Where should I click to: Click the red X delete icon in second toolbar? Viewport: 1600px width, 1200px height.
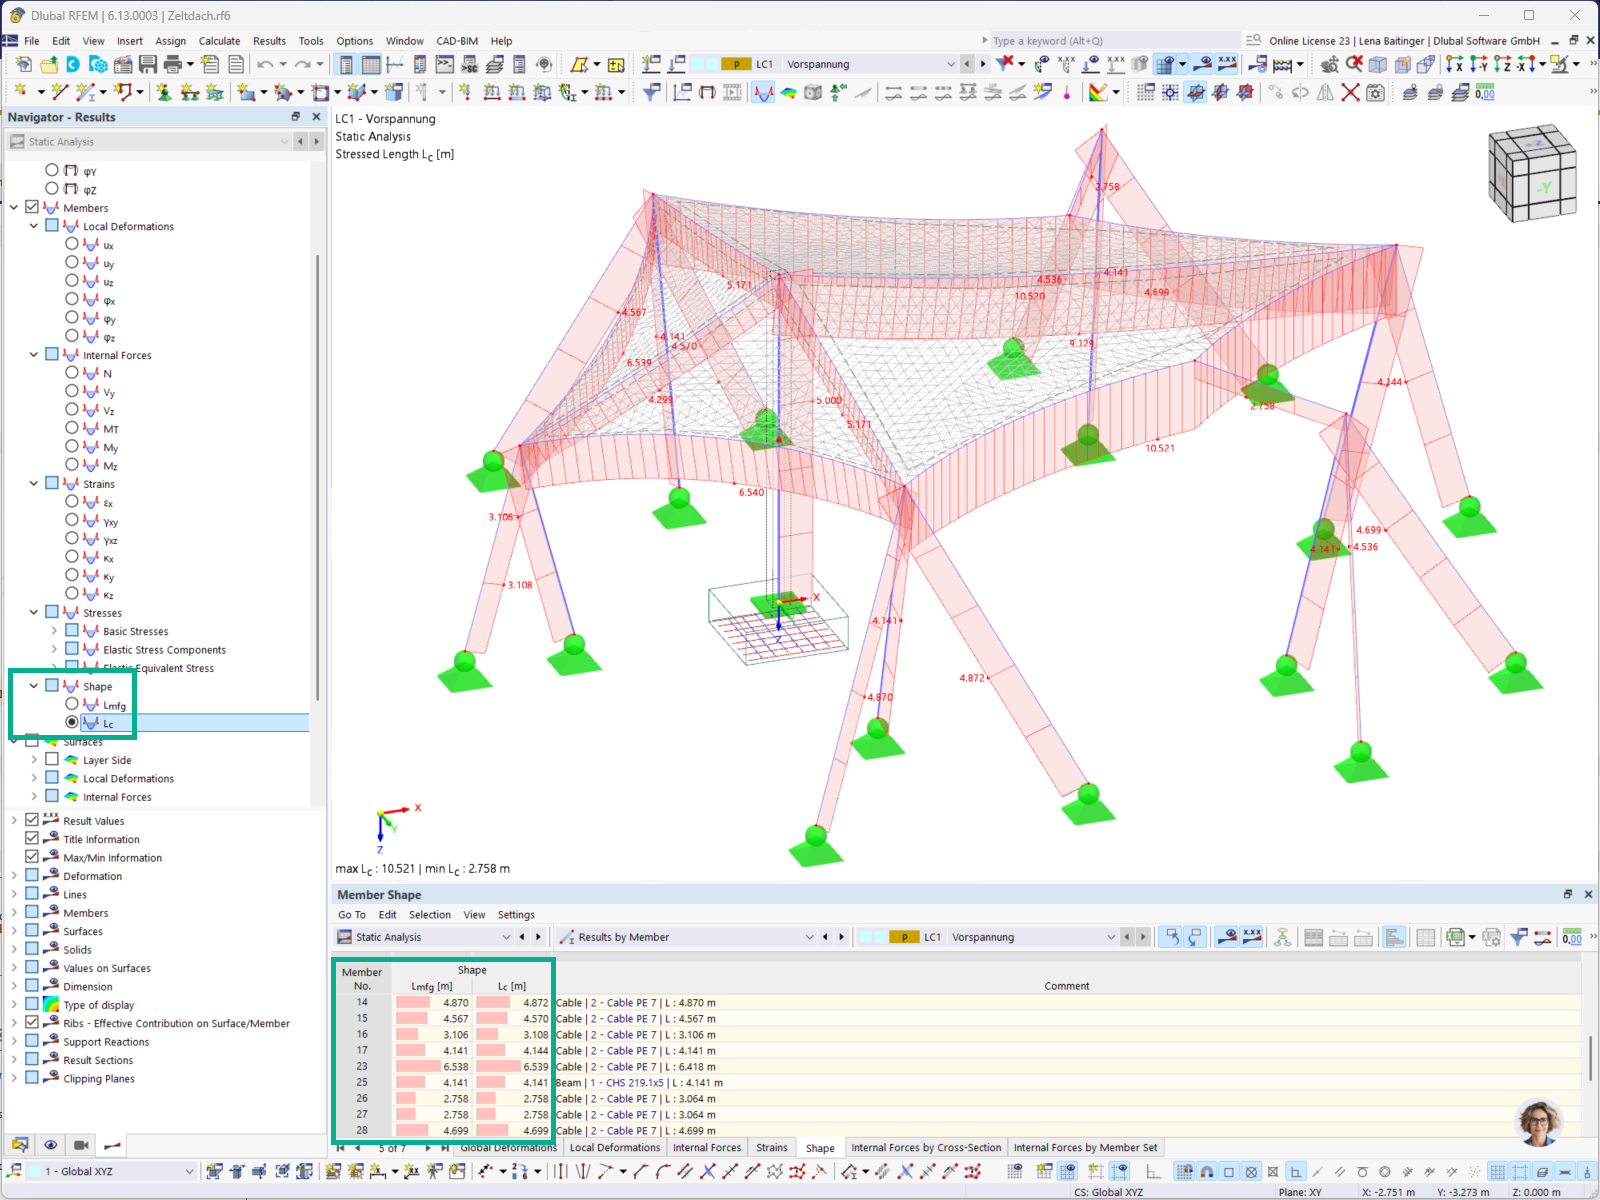pos(1350,93)
